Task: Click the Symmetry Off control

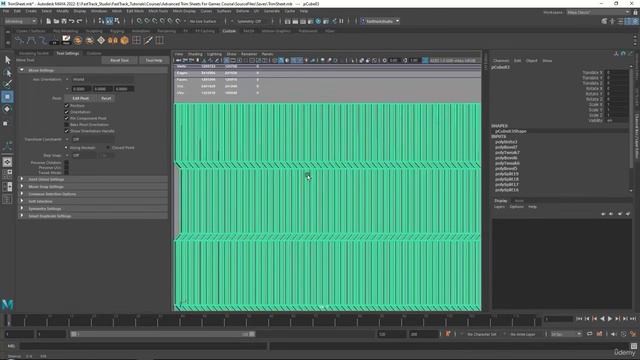Action: [249, 21]
